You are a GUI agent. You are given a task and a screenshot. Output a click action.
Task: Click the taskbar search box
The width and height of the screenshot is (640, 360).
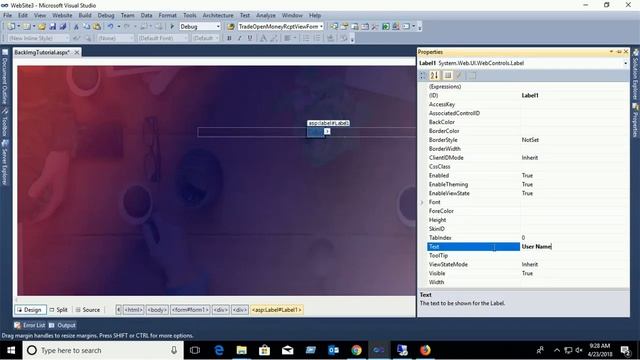[103, 350]
